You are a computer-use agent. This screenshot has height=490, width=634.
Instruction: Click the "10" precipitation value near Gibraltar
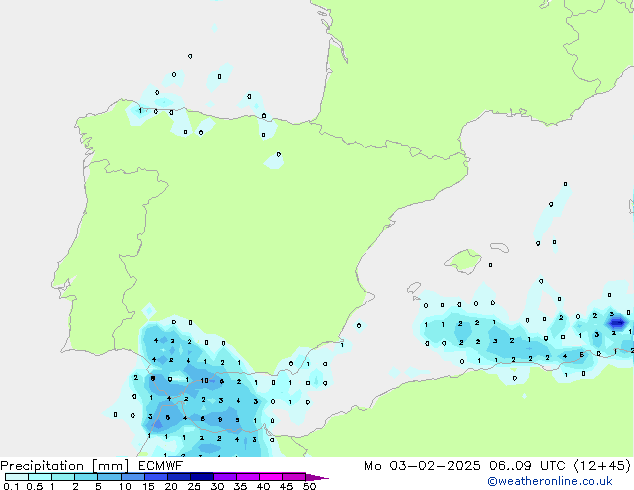click(x=204, y=380)
